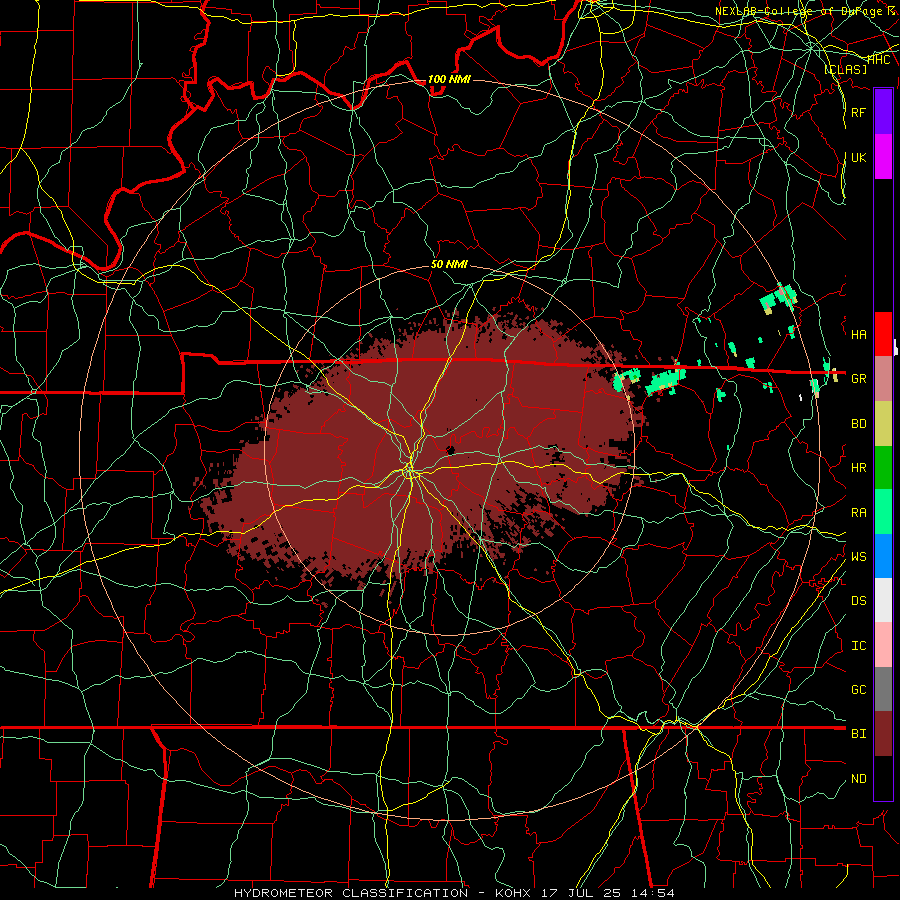Click the UK magenta legend swatch
900x900 pixels.
coord(883,157)
